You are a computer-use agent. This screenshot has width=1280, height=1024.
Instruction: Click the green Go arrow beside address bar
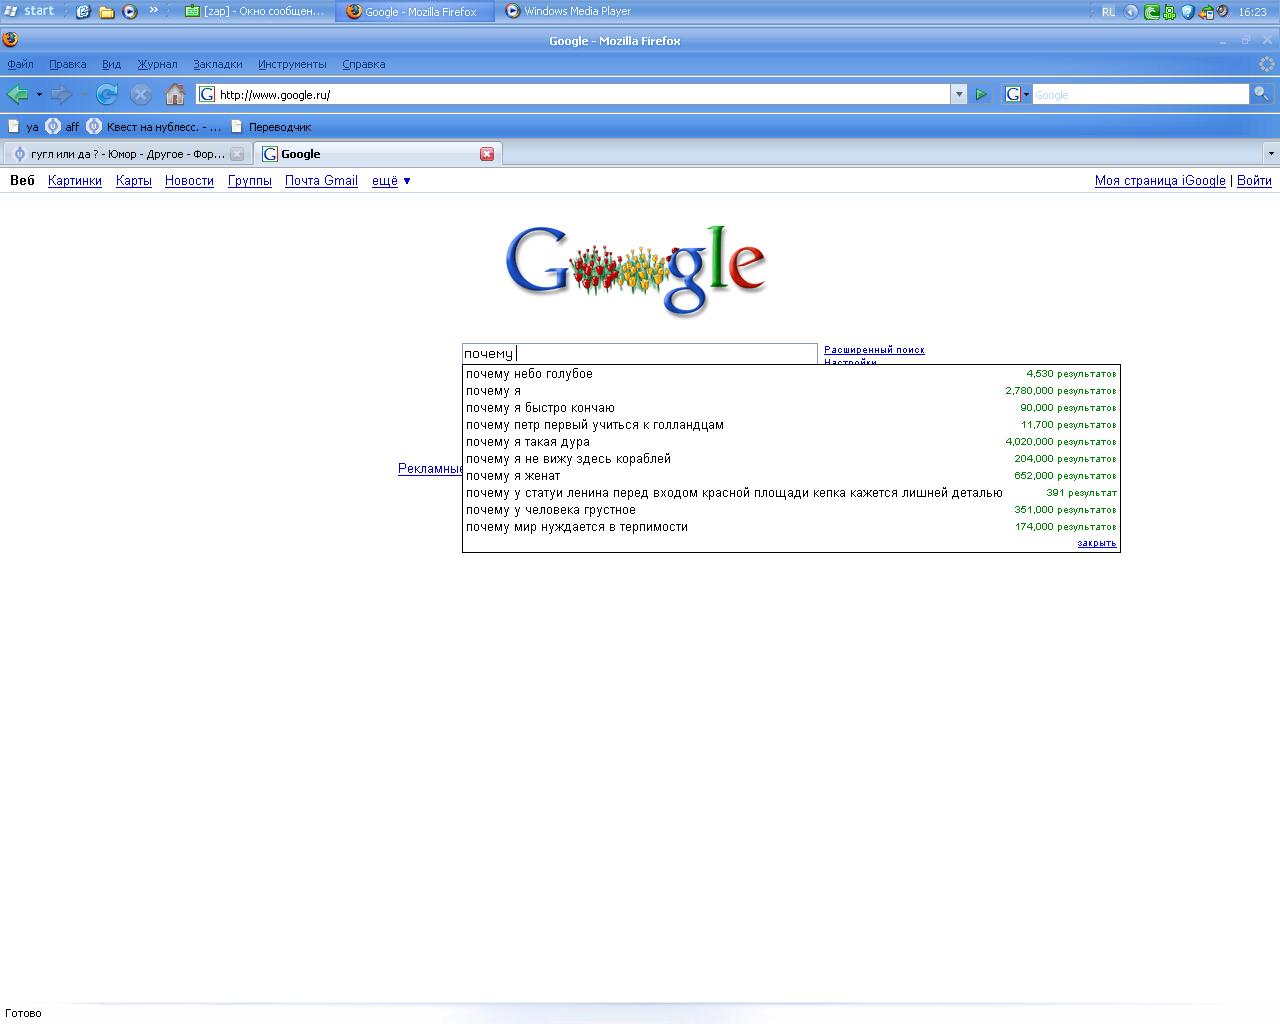(x=982, y=94)
